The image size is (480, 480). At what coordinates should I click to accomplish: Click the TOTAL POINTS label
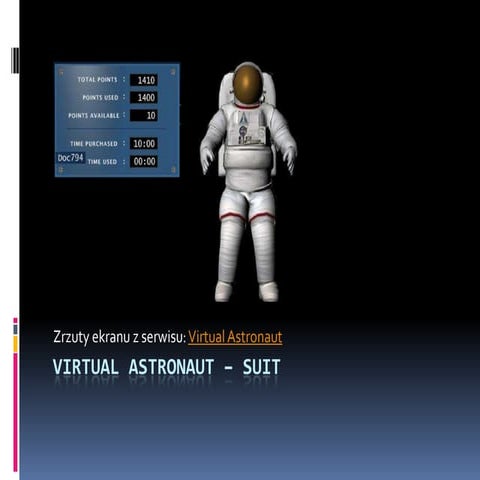point(97,80)
